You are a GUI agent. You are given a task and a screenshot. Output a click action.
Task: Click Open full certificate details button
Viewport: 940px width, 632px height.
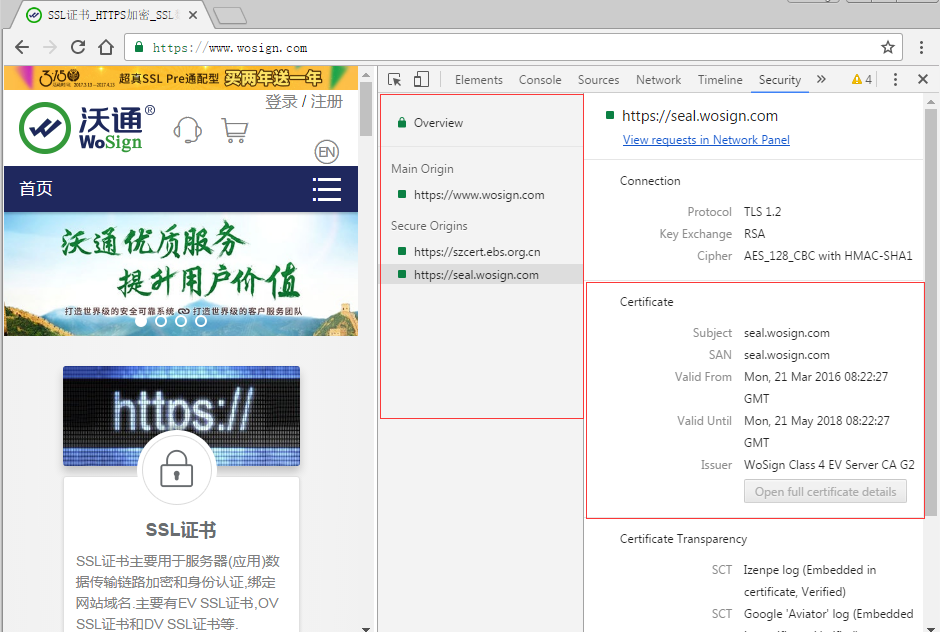[x=825, y=492]
